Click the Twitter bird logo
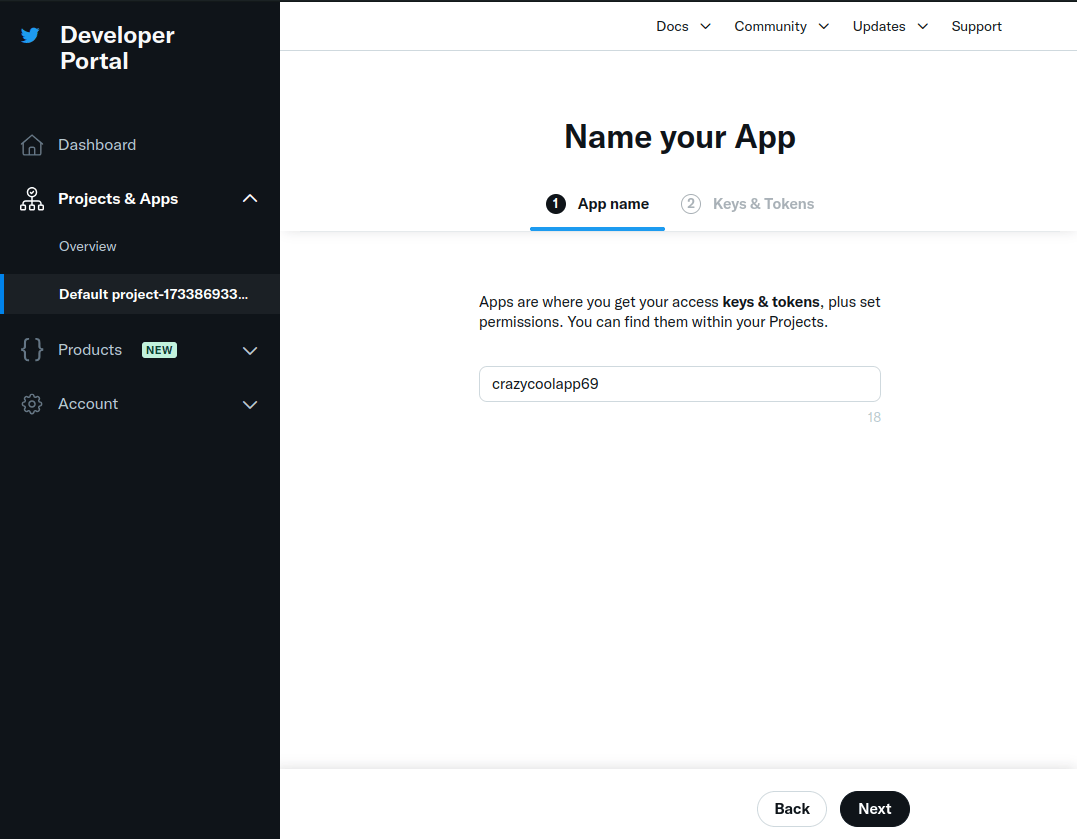The height and width of the screenshot is (839, 1077). pyautogui.click(x=31, y=36)
